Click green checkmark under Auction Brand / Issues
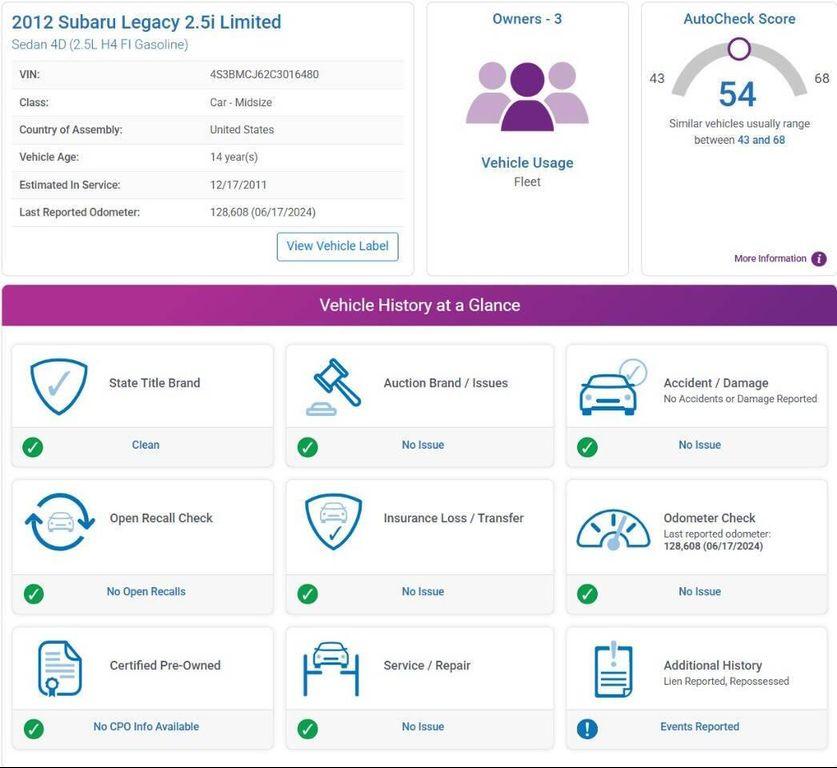 (307, 447)
